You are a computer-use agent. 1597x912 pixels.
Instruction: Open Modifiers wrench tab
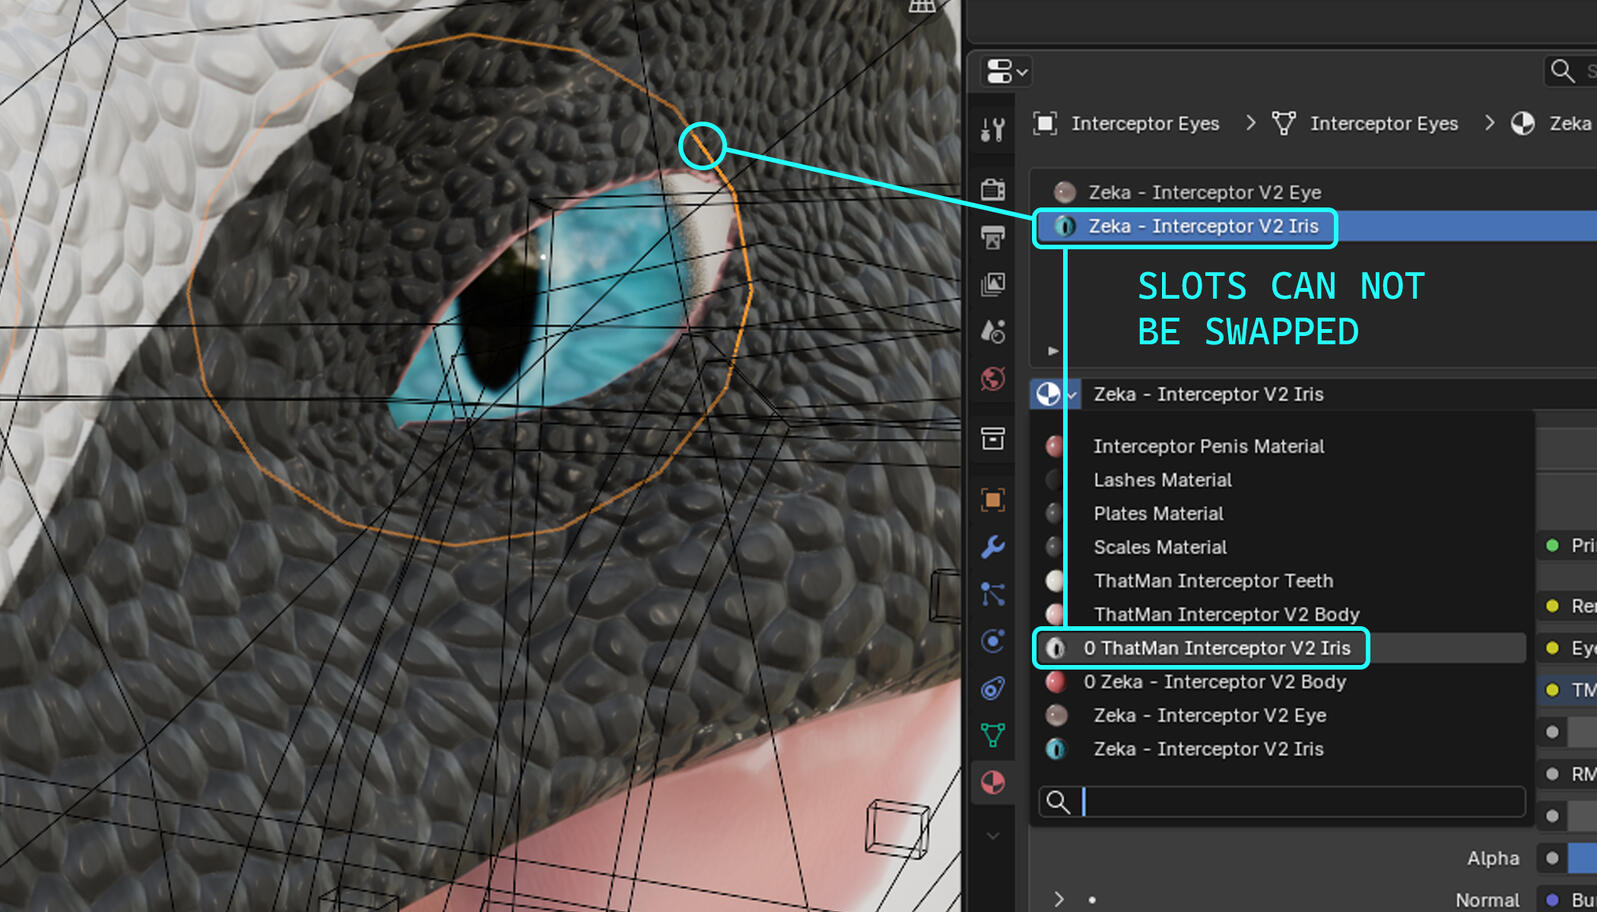tap(993, 547)
